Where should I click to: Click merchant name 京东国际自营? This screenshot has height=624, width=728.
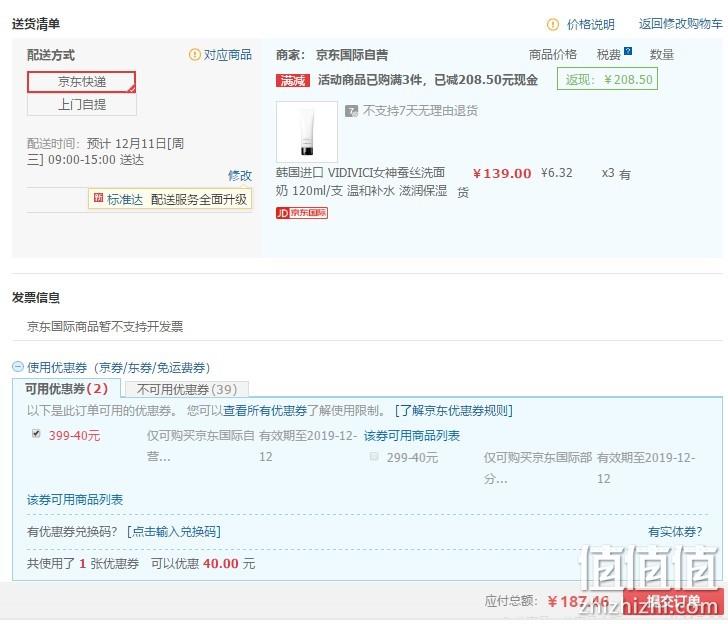pyautogui.click(x=352, y=55)
